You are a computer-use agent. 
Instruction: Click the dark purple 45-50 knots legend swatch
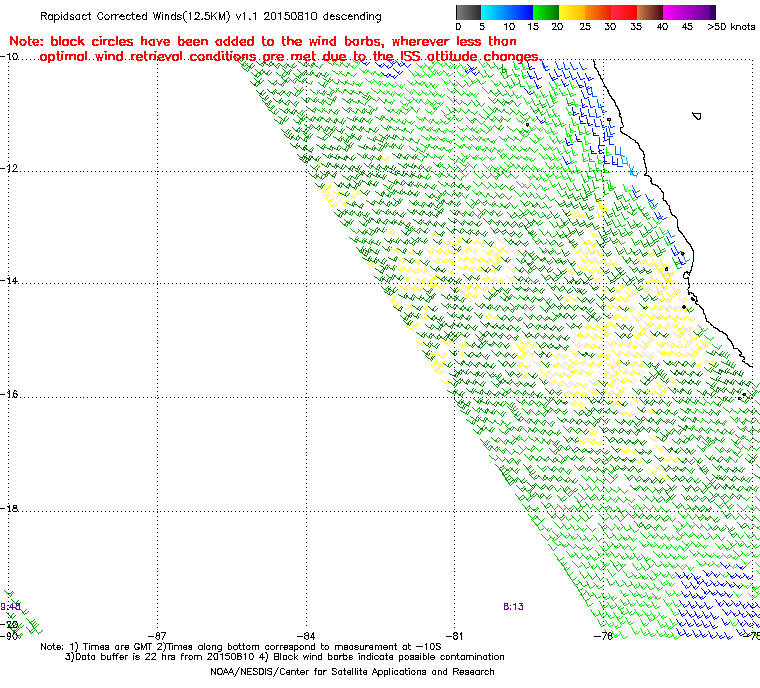[x=702, y=12]
